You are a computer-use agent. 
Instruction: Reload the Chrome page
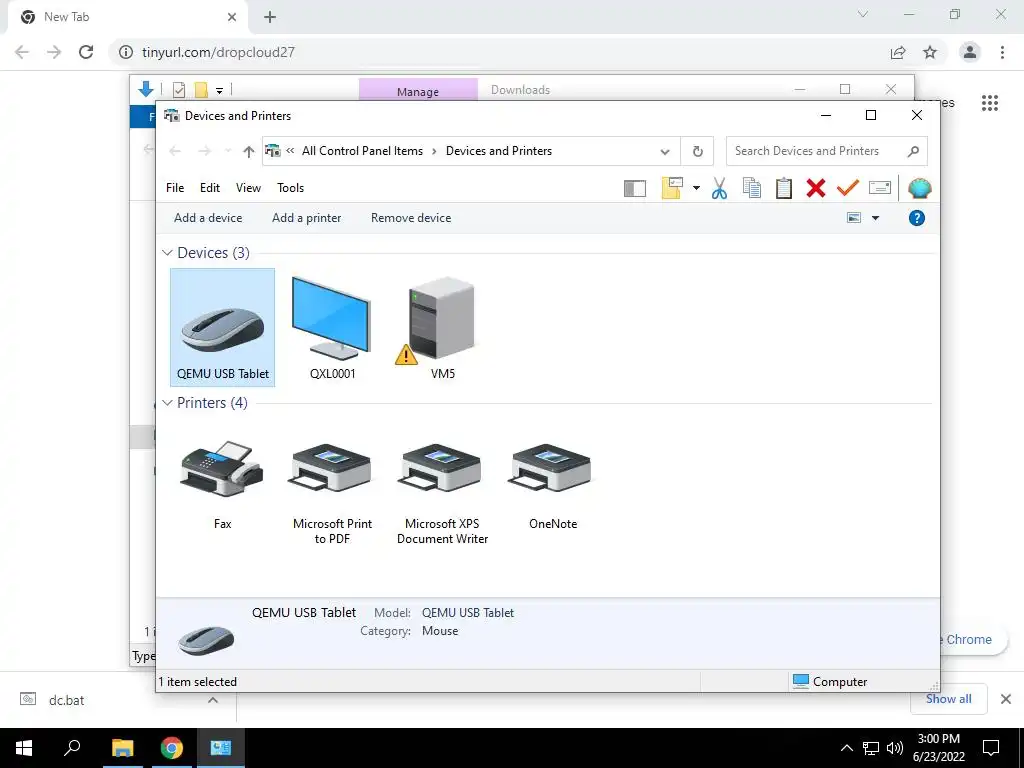[x=86, y=52]
